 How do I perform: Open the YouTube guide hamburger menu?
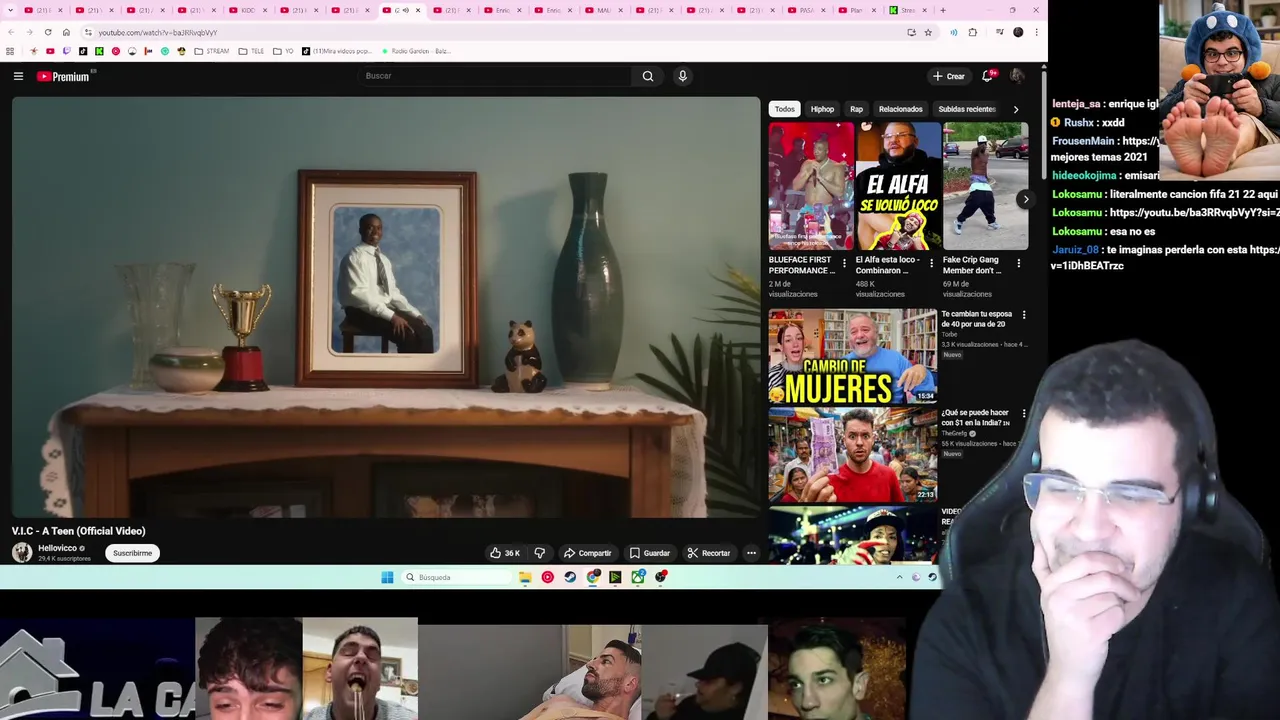(x=18, y=76)
